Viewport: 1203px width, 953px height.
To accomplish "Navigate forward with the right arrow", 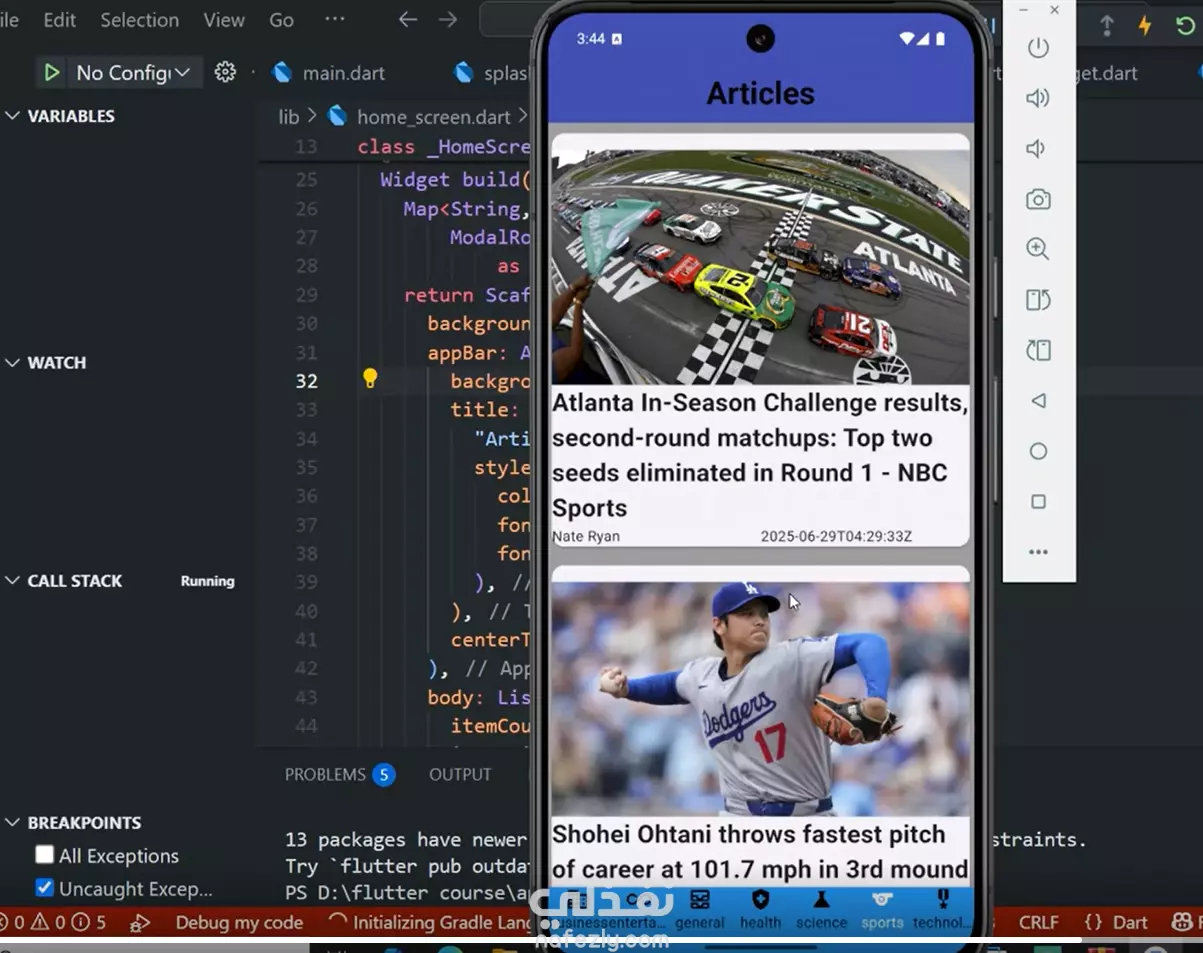I will [447, 20].
